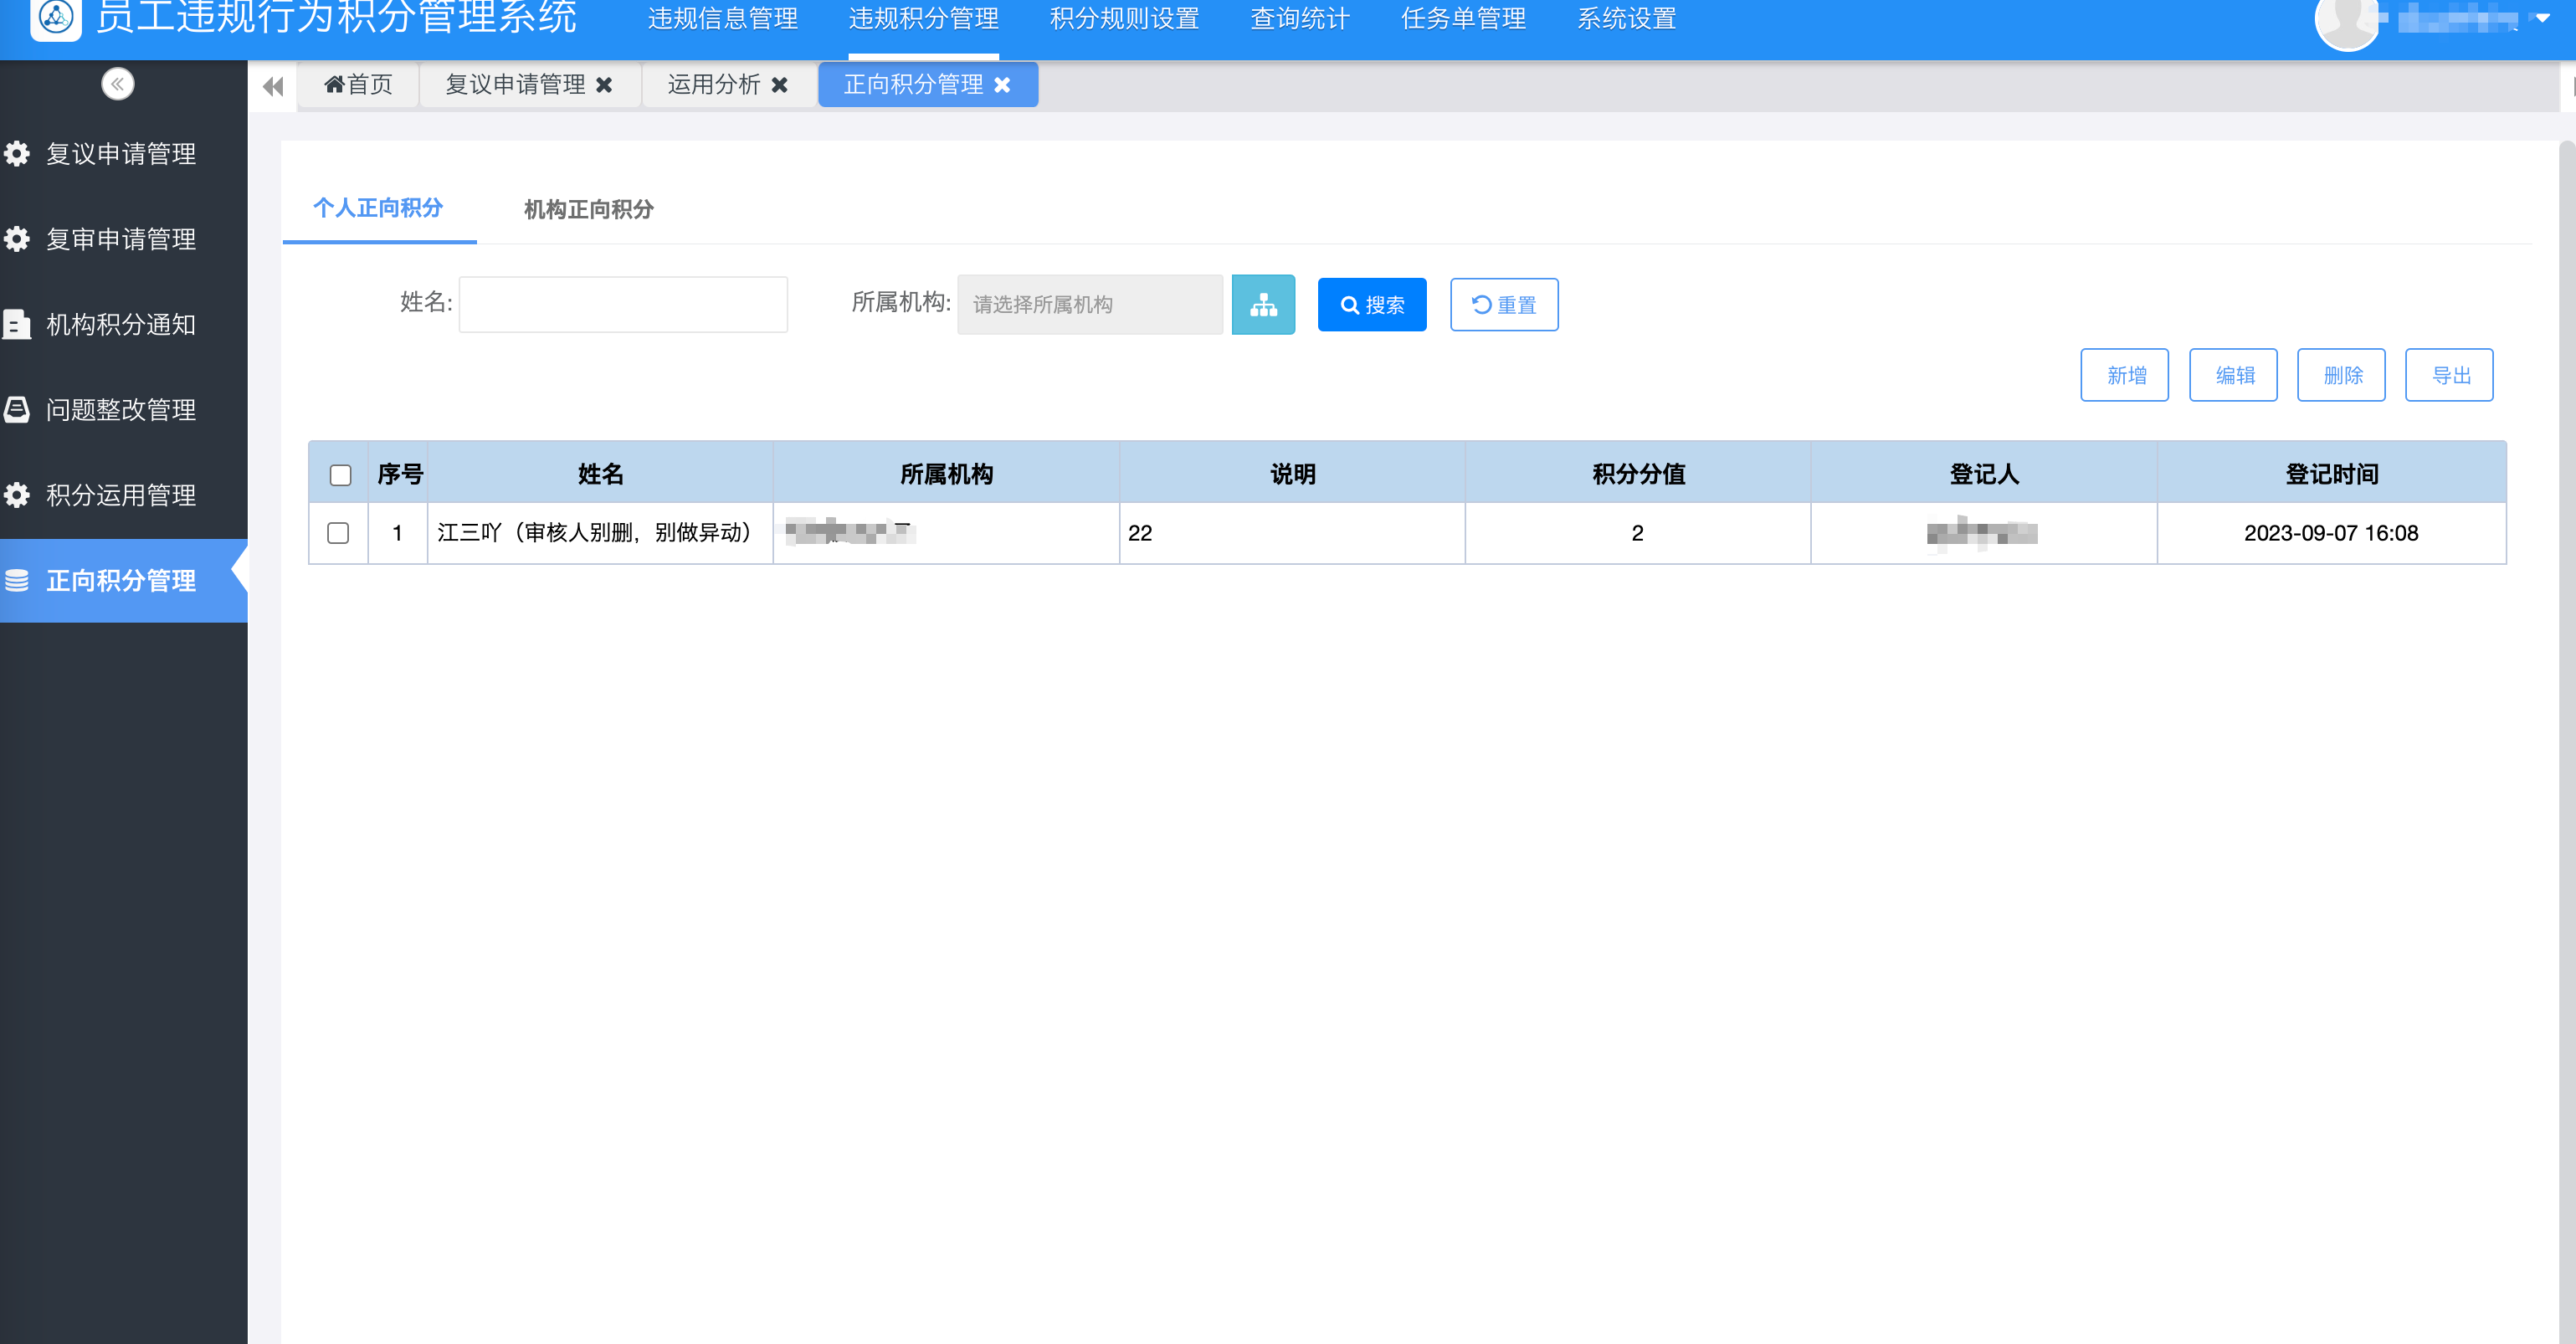Click the 导出 export button
This screenshot has width=2576, height=1344.
(2449, 375)
